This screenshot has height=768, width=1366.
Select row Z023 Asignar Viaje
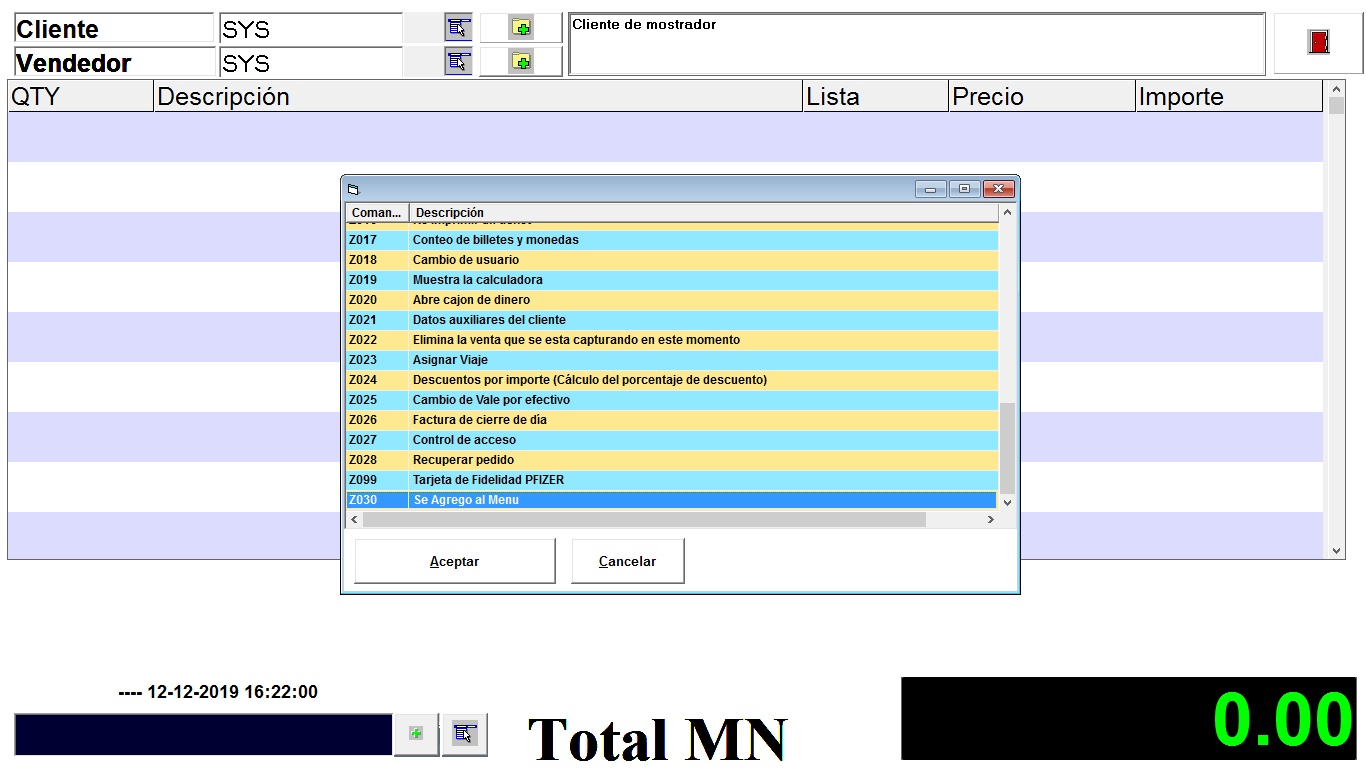pyautogui.click(x=672, y=360)
